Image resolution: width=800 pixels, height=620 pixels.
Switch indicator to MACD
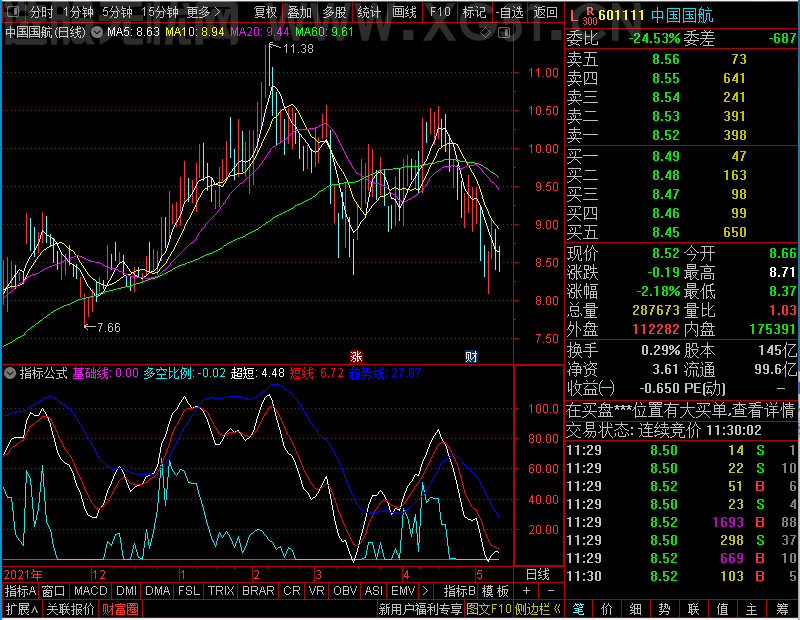(x=90, y=591)
